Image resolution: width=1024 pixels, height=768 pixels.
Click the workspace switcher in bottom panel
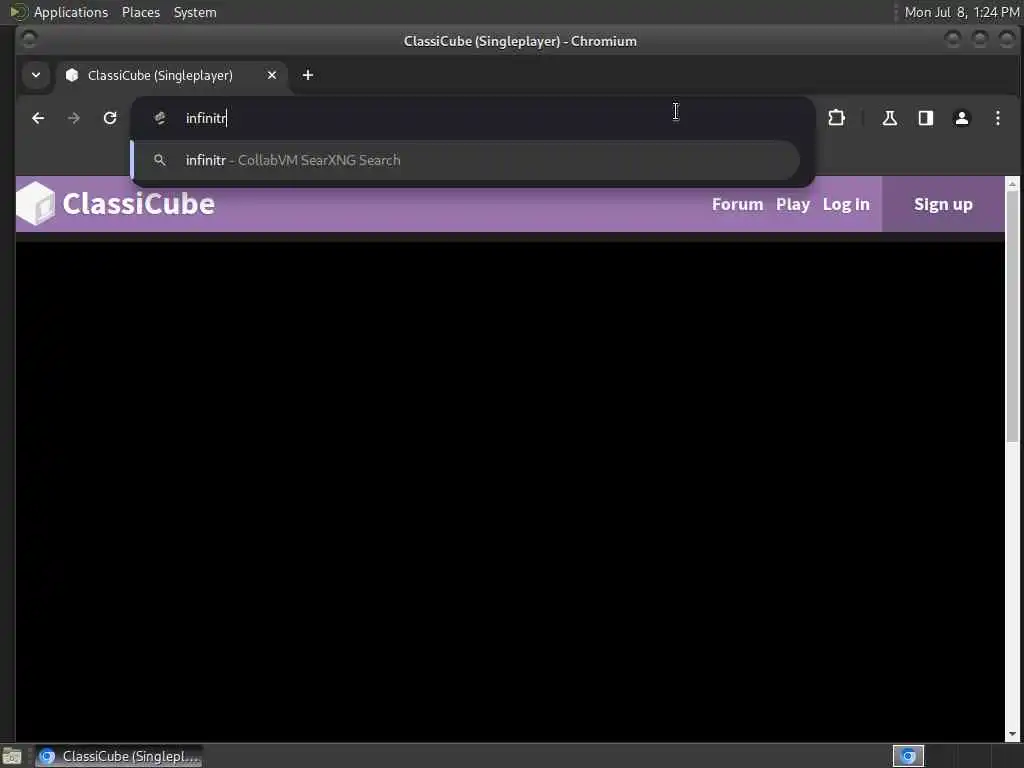pyautogui.click(x=908, y=756)
